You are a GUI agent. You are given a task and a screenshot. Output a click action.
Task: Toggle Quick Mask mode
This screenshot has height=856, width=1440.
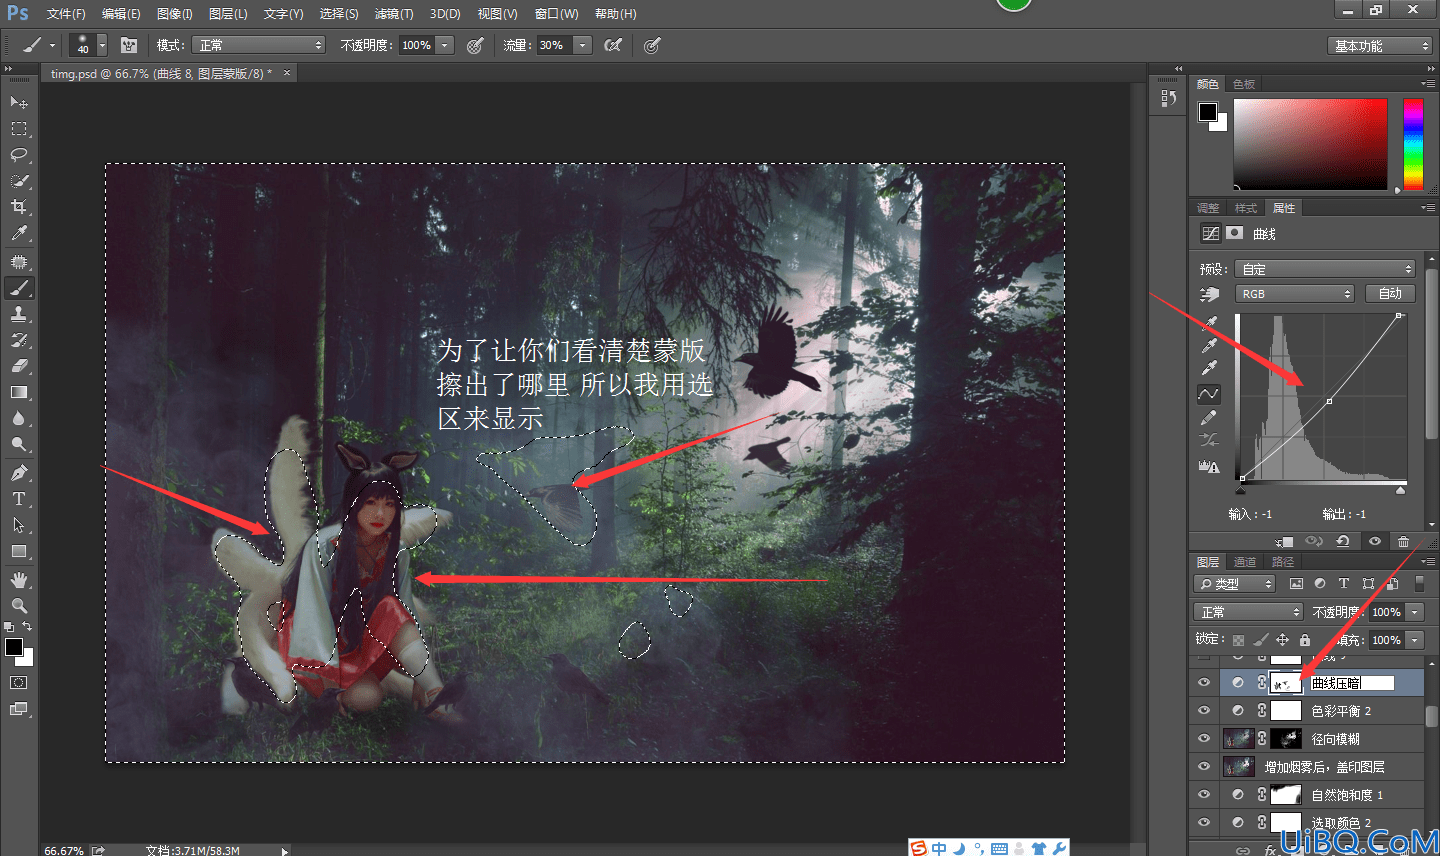pyautogui.click(x=19, y=683)
